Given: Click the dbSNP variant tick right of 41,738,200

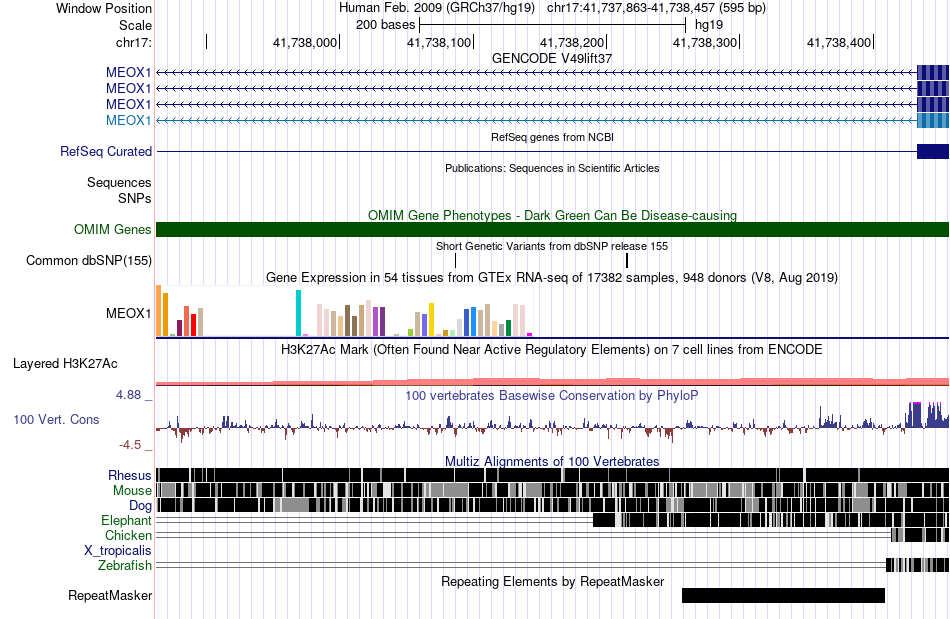Looking at the screenshot, I should tap(627, 260).
